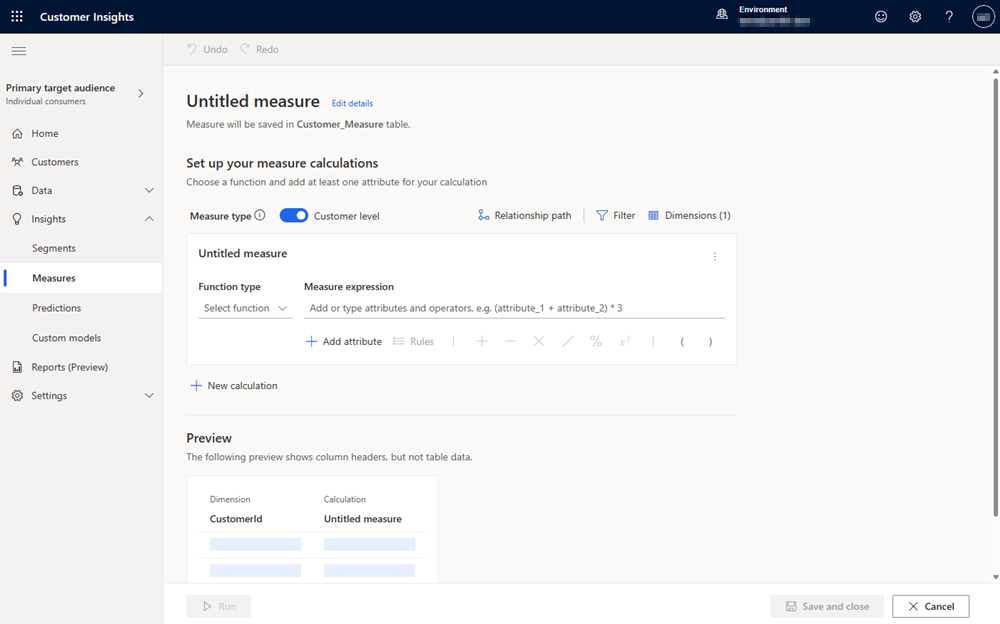
Task: Toggle the Customer level switch
Action: 293,216
